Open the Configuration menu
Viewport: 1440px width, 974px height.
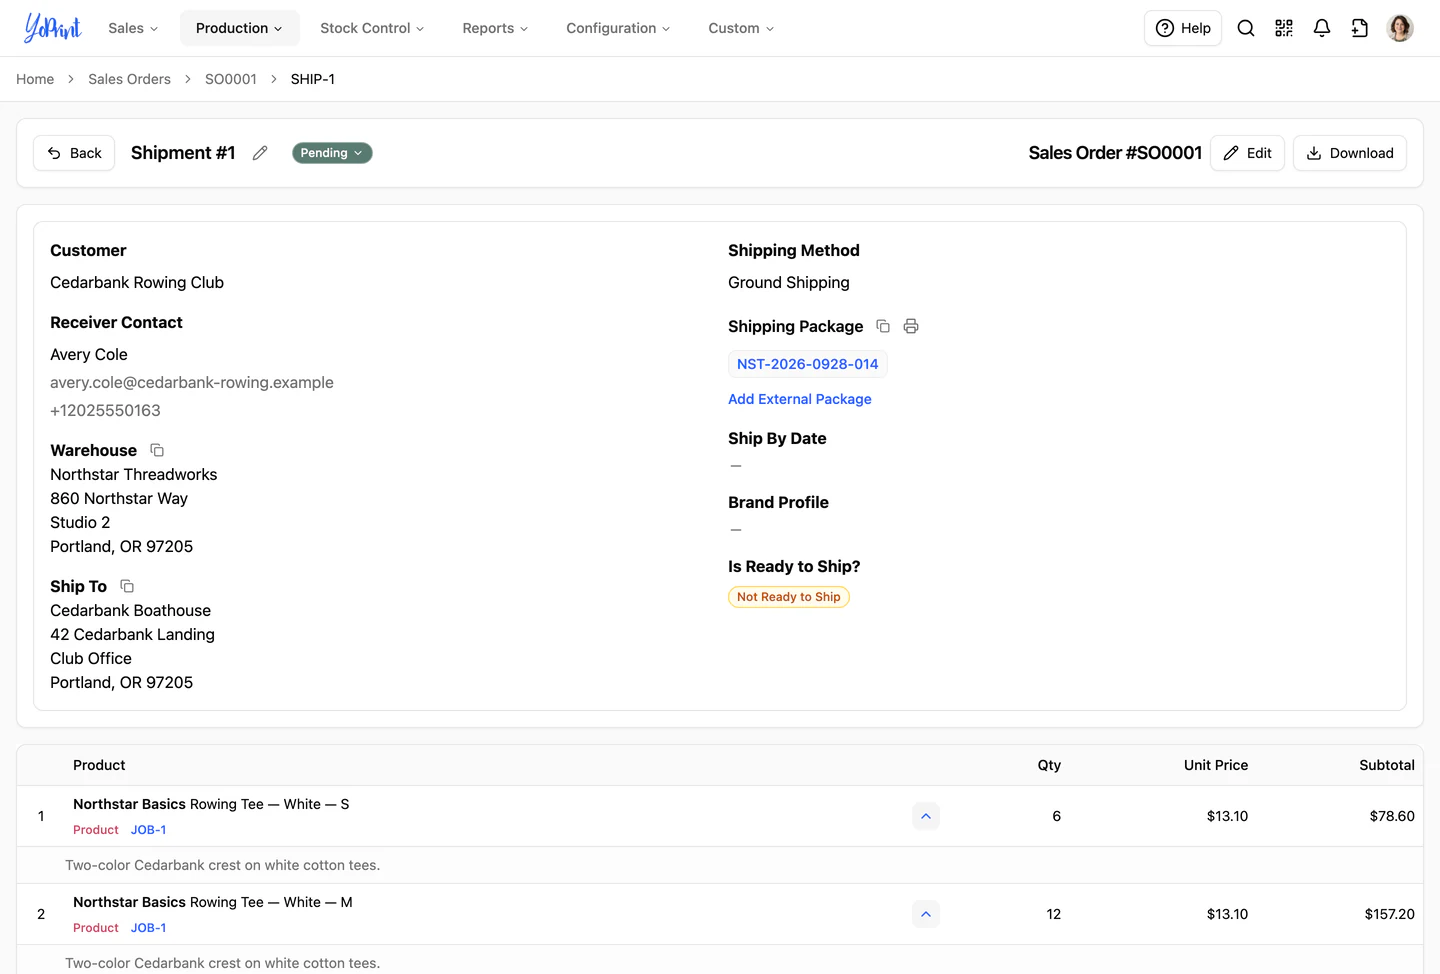(618, 28)
